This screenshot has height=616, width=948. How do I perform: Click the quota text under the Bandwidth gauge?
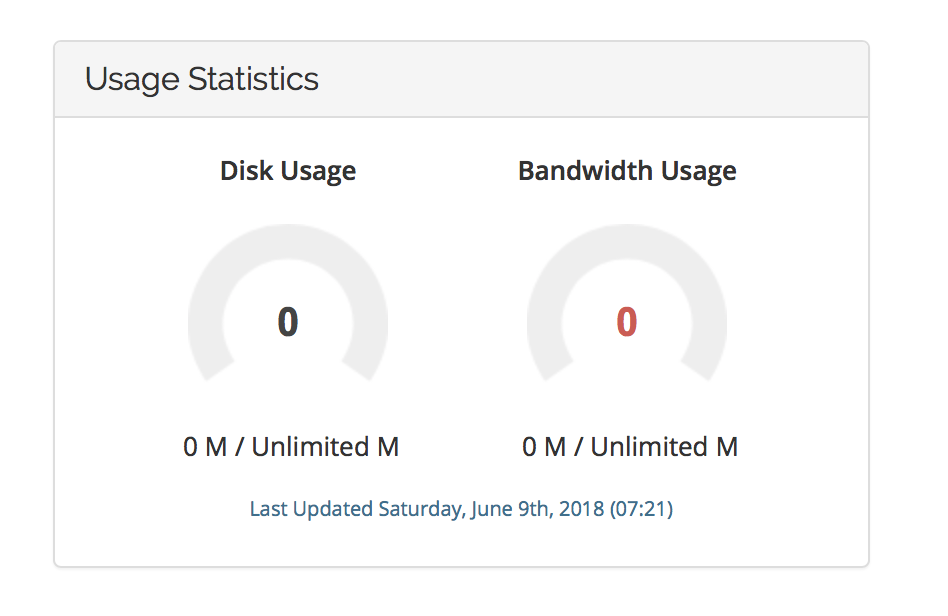pyautogui.click(x=630, y=447)
